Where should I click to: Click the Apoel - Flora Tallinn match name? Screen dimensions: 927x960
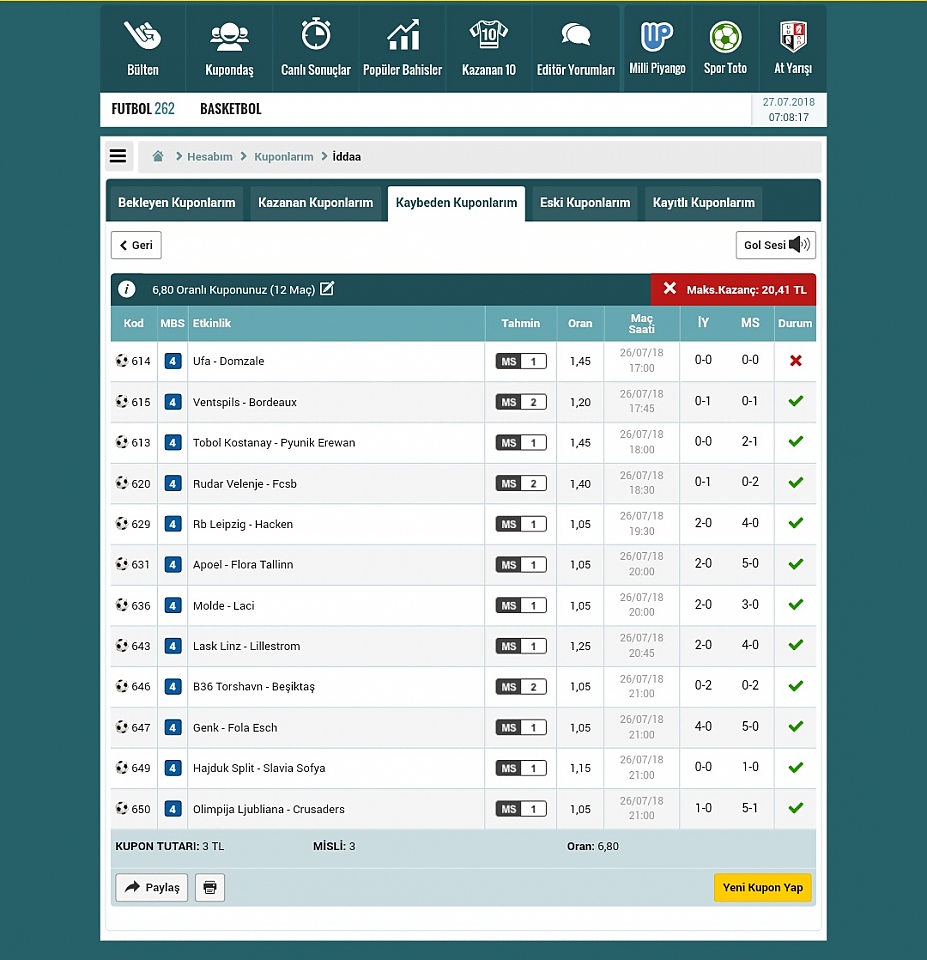point(243,564)
